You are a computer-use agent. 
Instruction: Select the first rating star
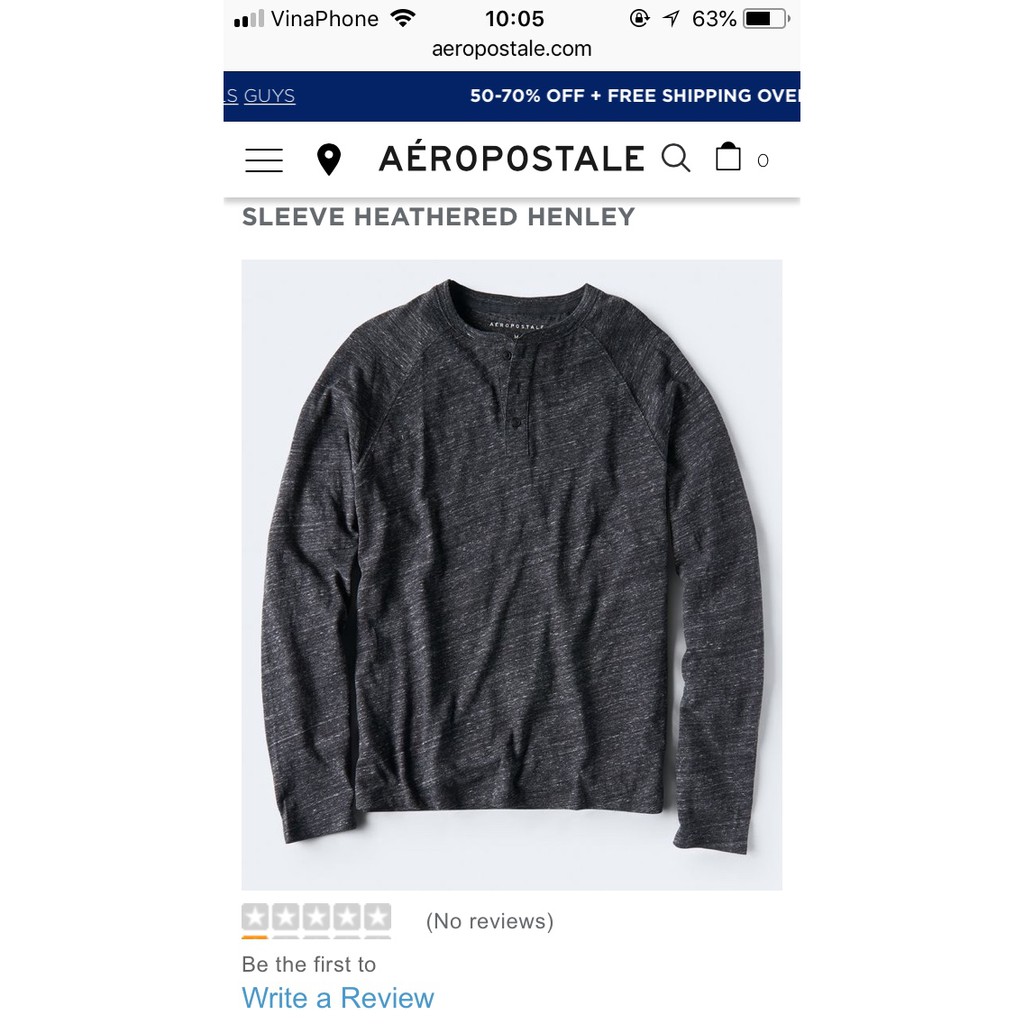point(255,918)
